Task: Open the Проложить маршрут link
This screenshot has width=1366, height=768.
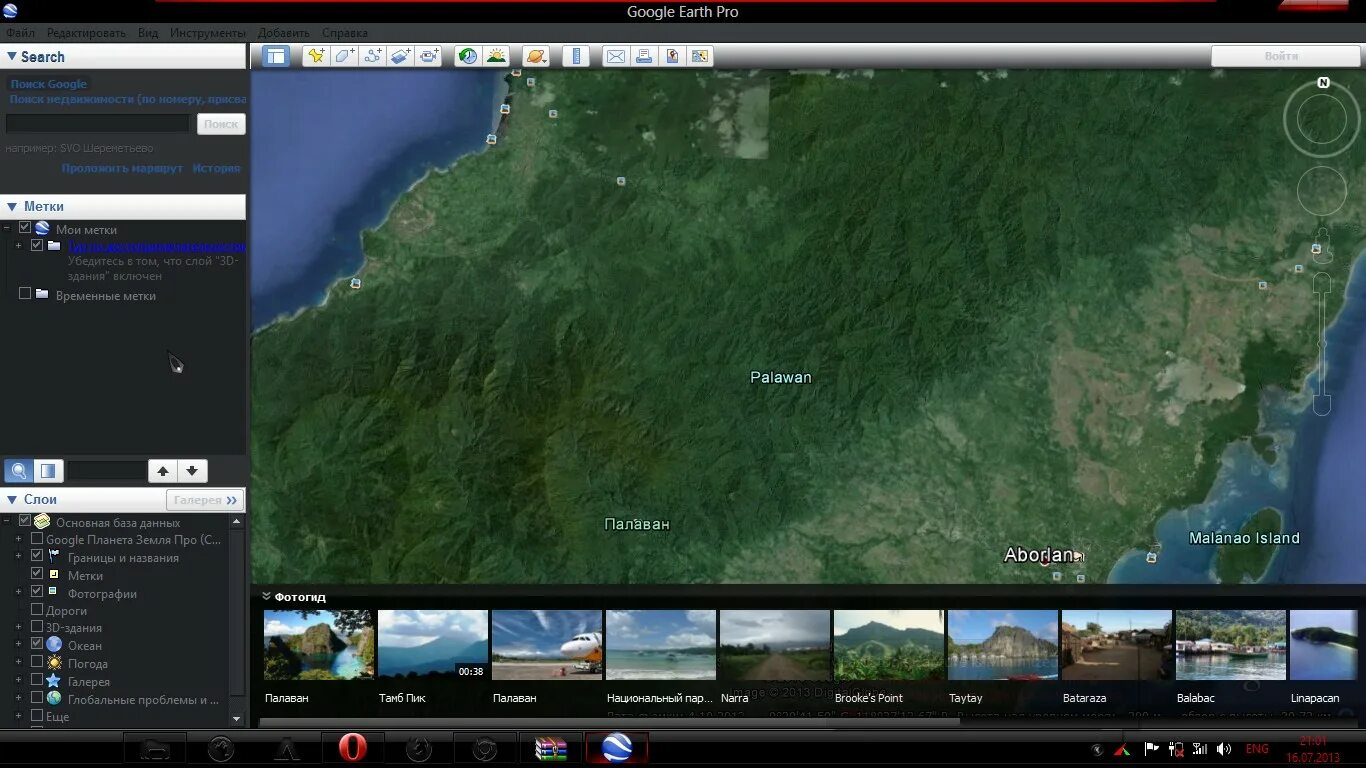Action: tap(122, 168)
